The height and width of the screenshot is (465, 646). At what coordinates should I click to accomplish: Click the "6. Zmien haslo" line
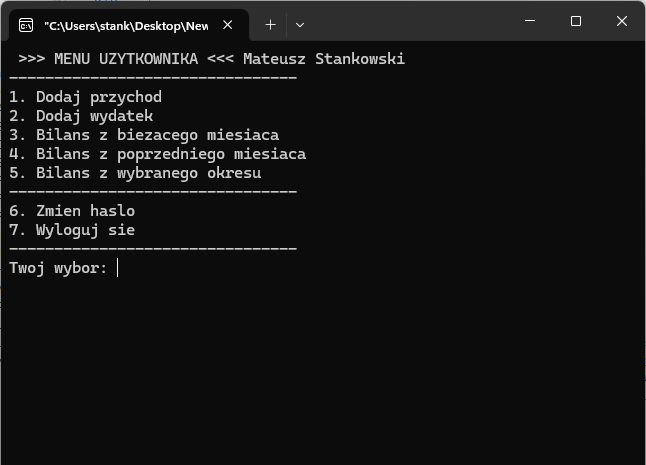[72, 211]
